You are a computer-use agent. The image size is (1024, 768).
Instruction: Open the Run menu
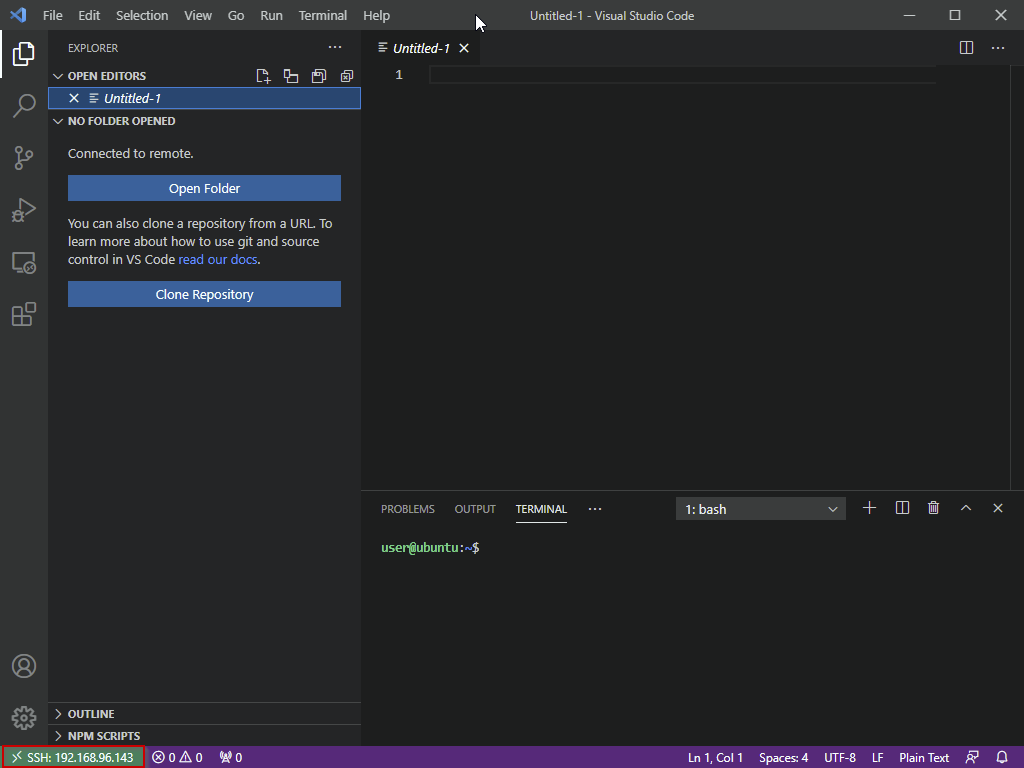tap(272, 16)
